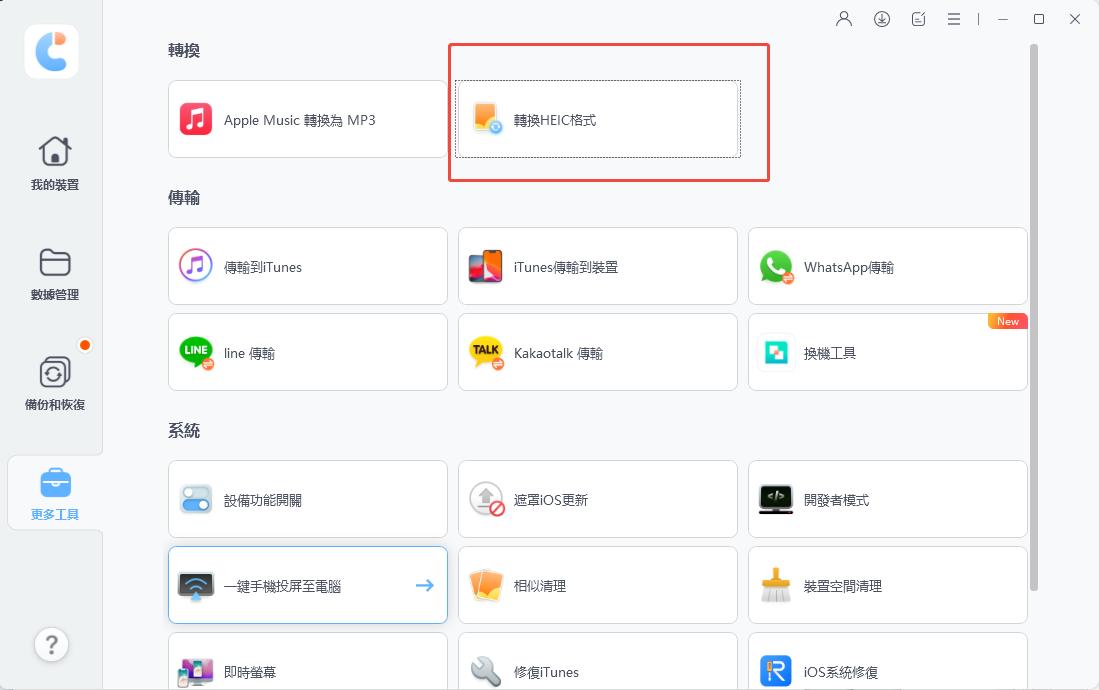This screenshot has width=1099, height=690.
Task: Click the yellow Kakaotalk TALK icon
Action: [x=486, y=353]
